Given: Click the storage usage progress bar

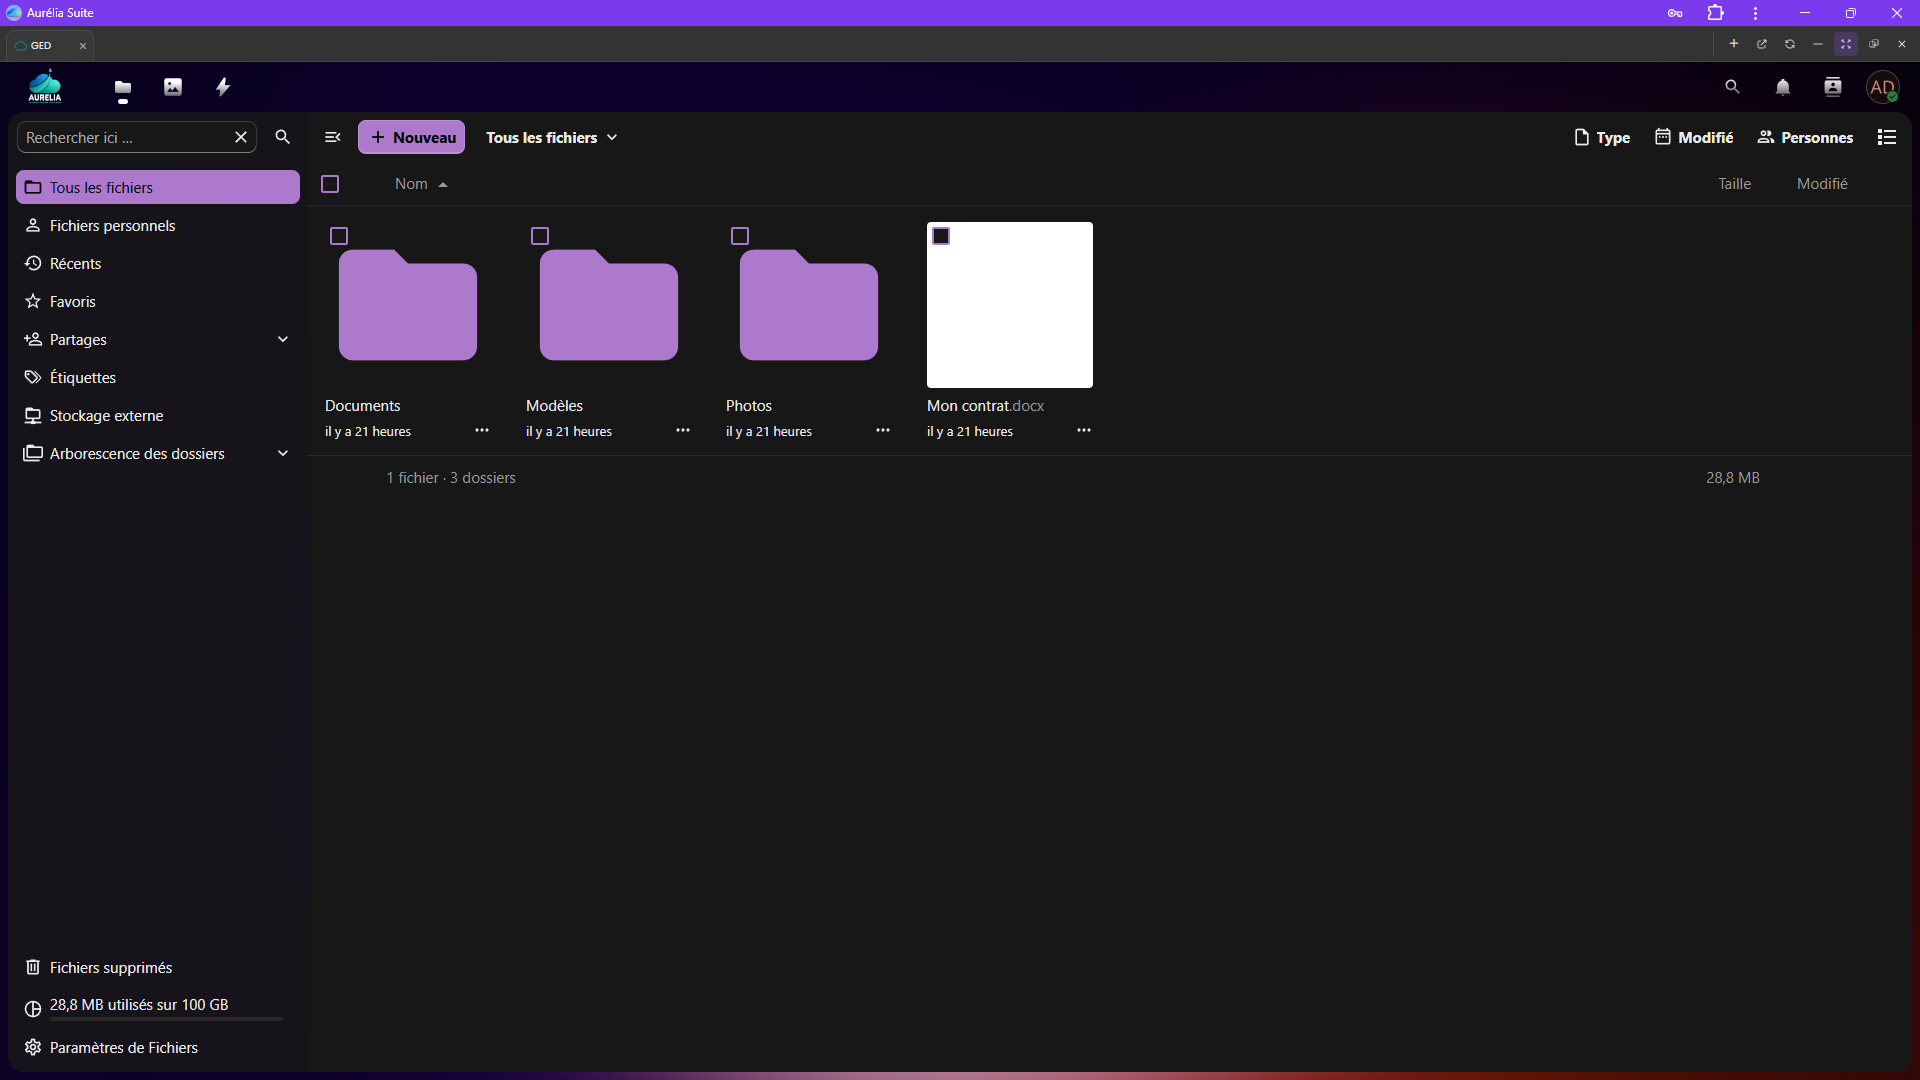Looking at the screenshot, I should [x=166, y=1019].
